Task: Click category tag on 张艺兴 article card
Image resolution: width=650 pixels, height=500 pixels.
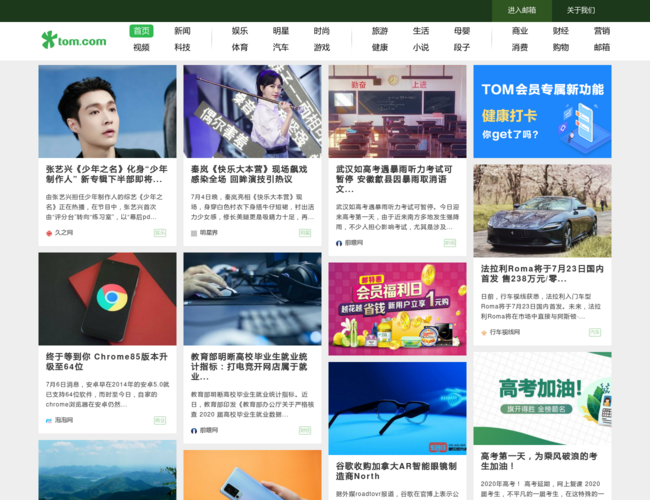Action: pos(160,233)
